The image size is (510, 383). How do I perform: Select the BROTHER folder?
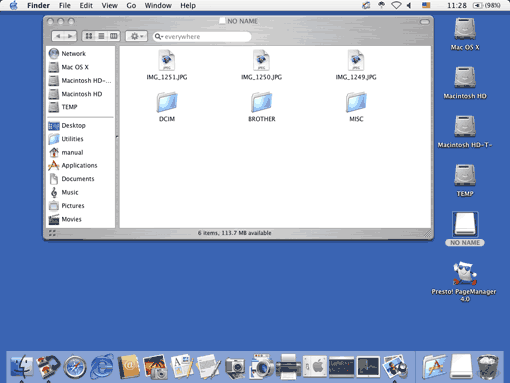pyautogui.click(x=261, y=102)
